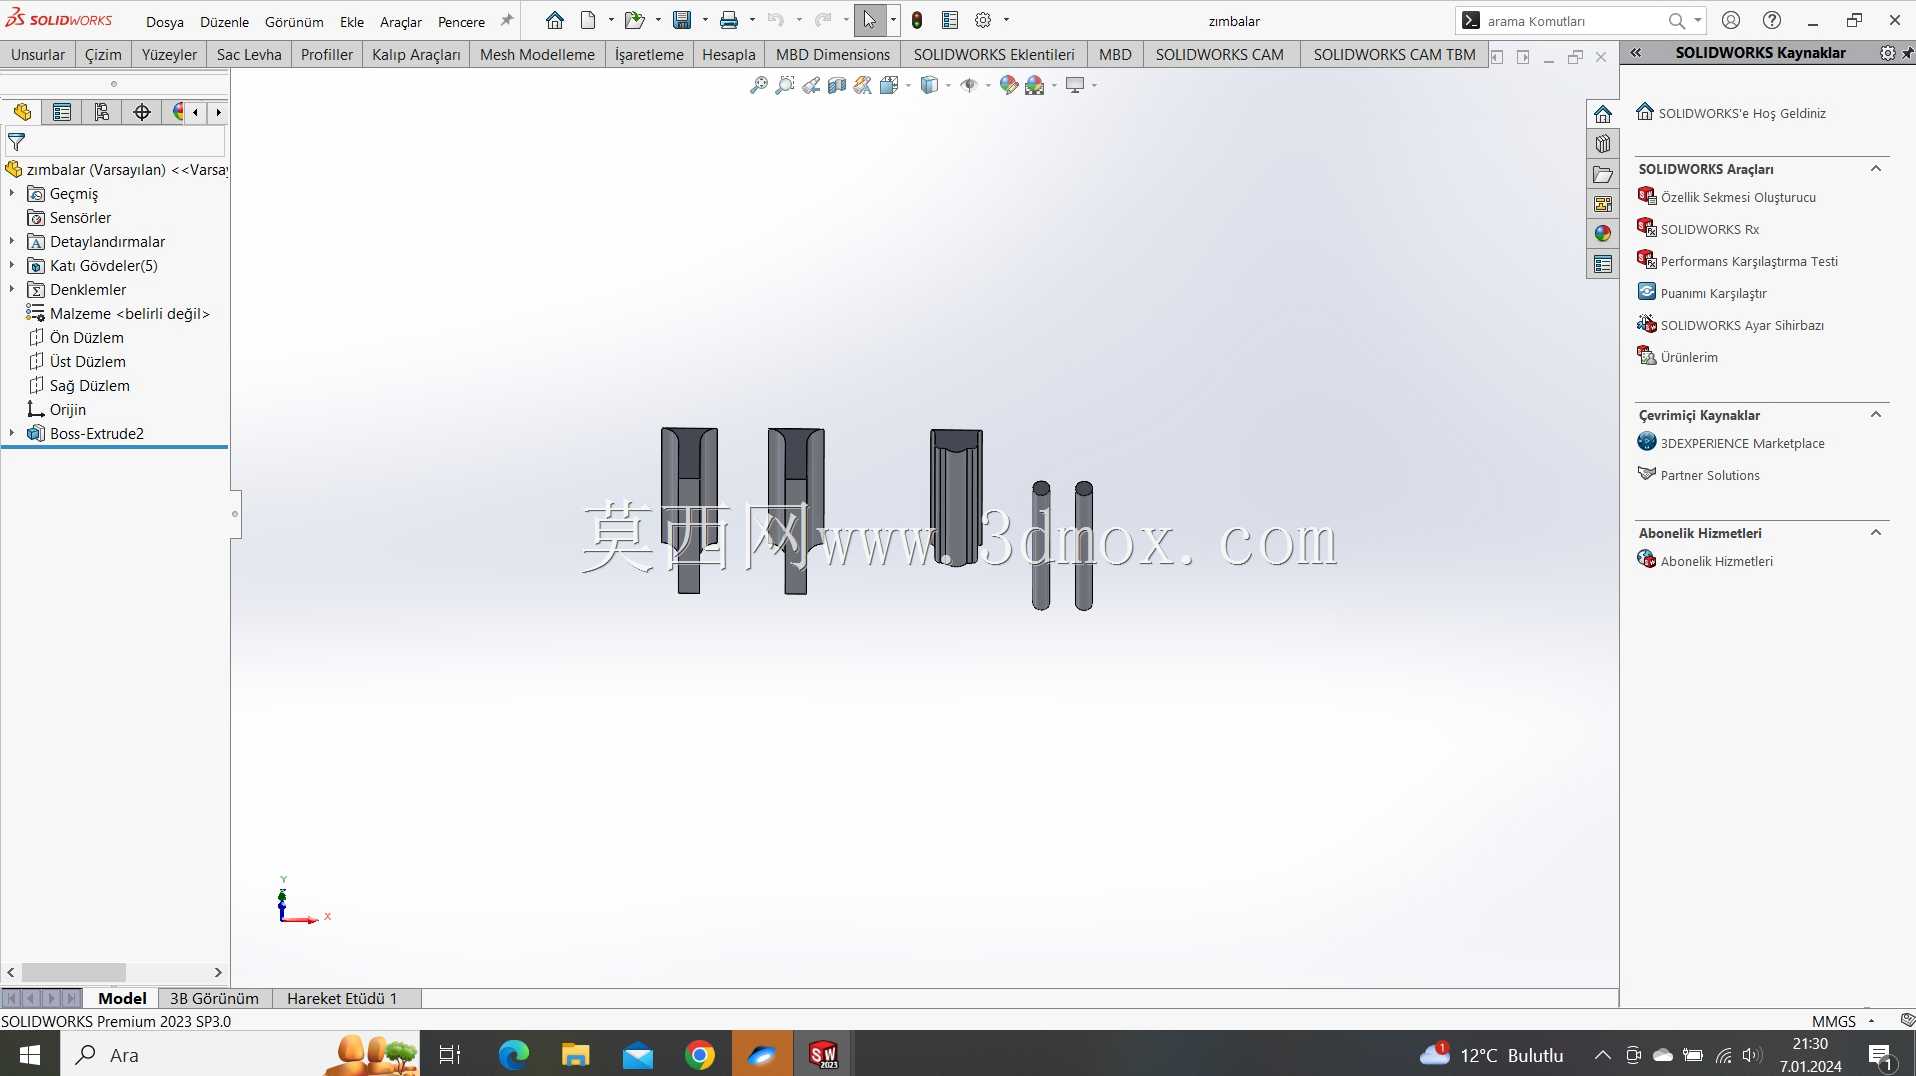Click the Edit Appearance color ball icon
The height and width of the screenshot is (1076, 1916).
(1008, 85)
